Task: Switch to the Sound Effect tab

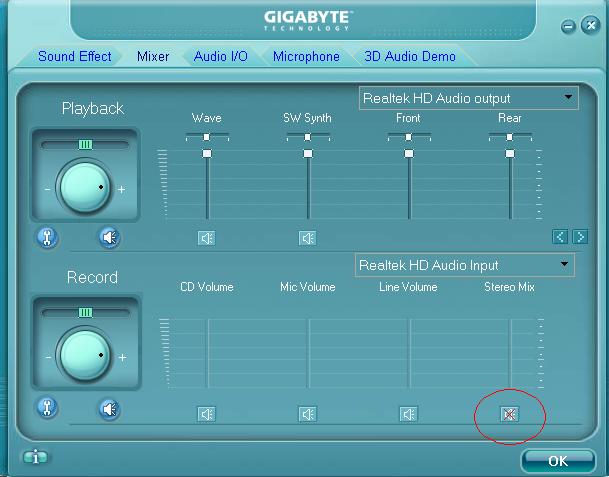Action: pyautogui.click(x=75, y=56)
